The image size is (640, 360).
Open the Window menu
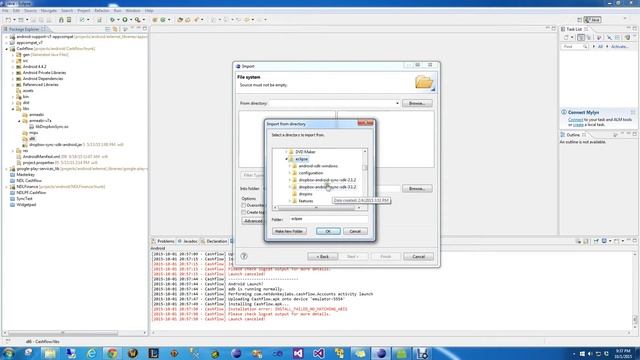pyautogui.click(x=133, y=11)
